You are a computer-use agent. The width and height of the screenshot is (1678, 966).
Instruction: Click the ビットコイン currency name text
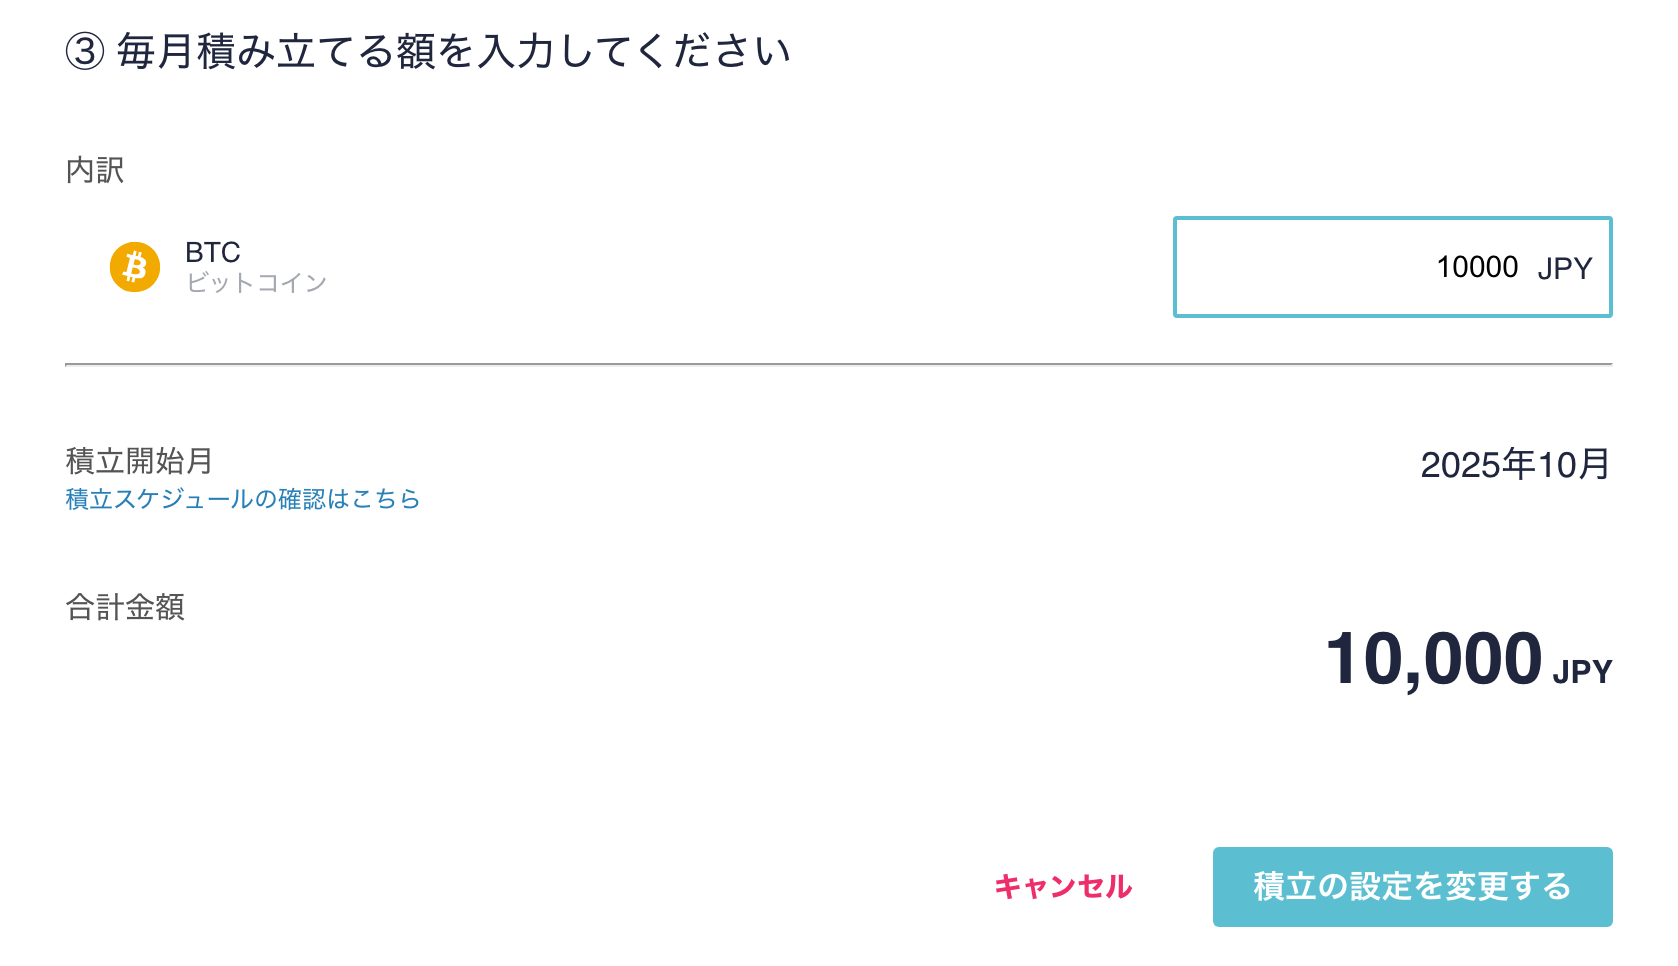257,283
